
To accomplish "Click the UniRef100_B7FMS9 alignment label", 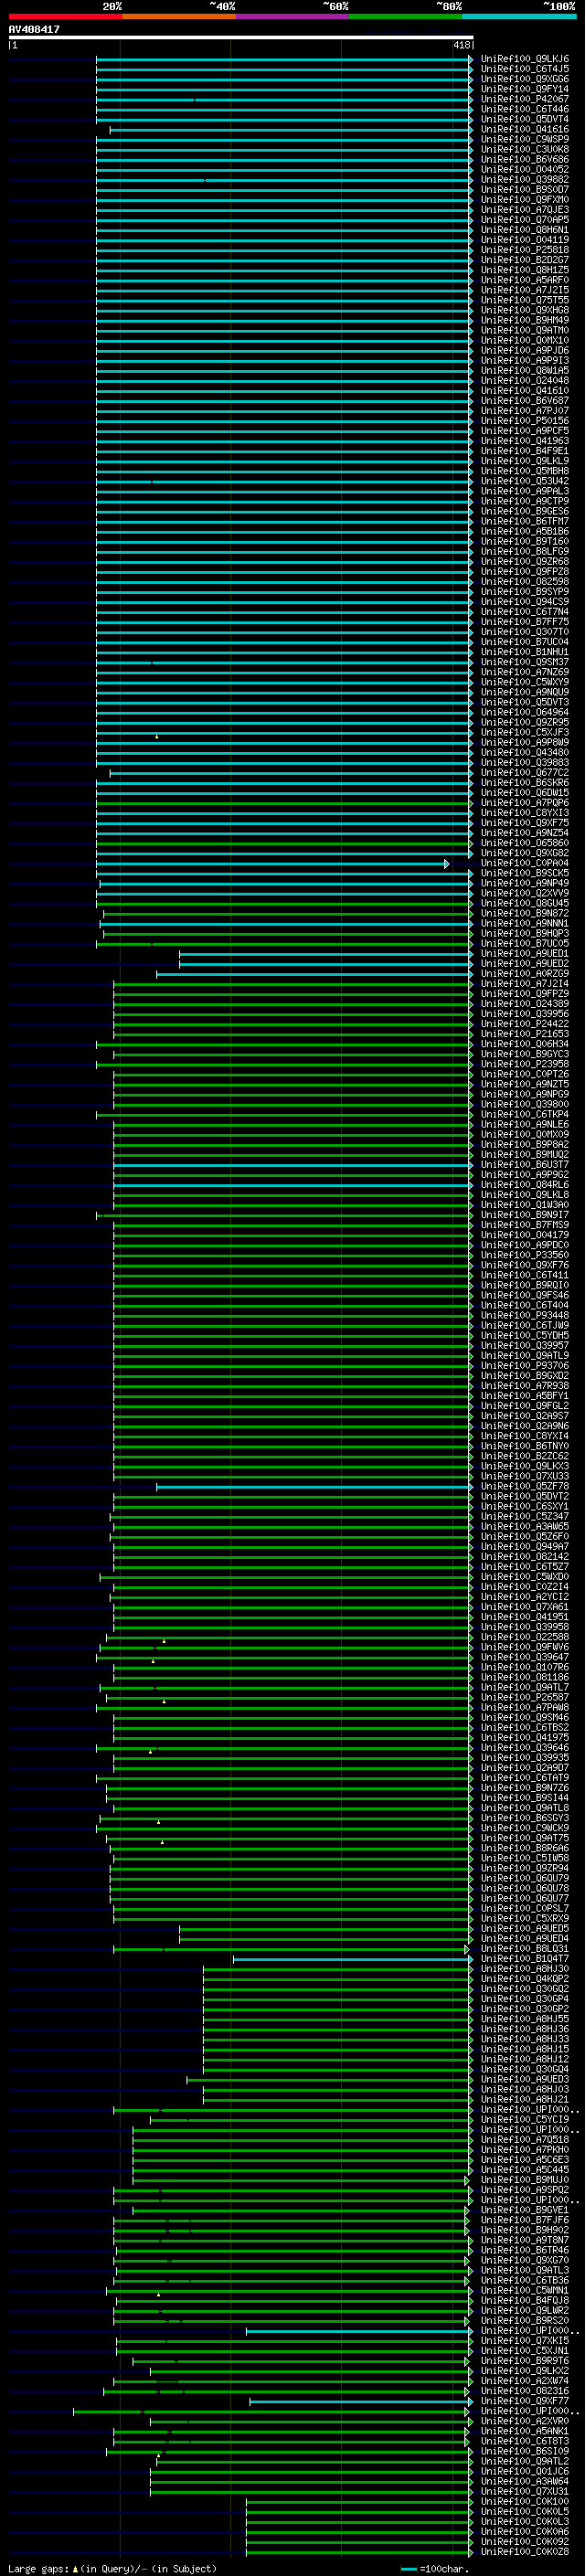I will click(525, 1224).
